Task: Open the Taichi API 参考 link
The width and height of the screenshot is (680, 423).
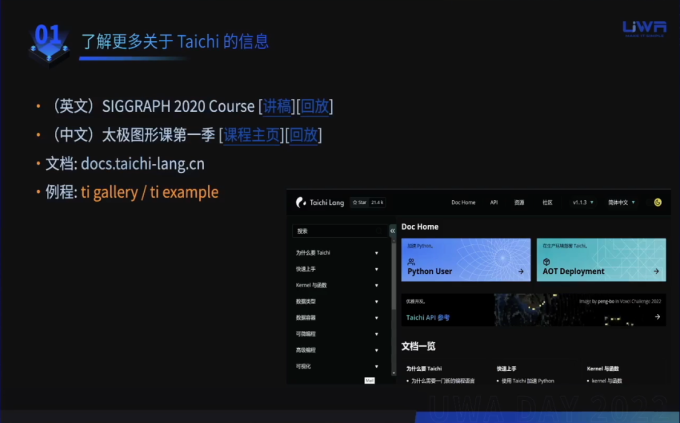Action: (x=428, y=318)
